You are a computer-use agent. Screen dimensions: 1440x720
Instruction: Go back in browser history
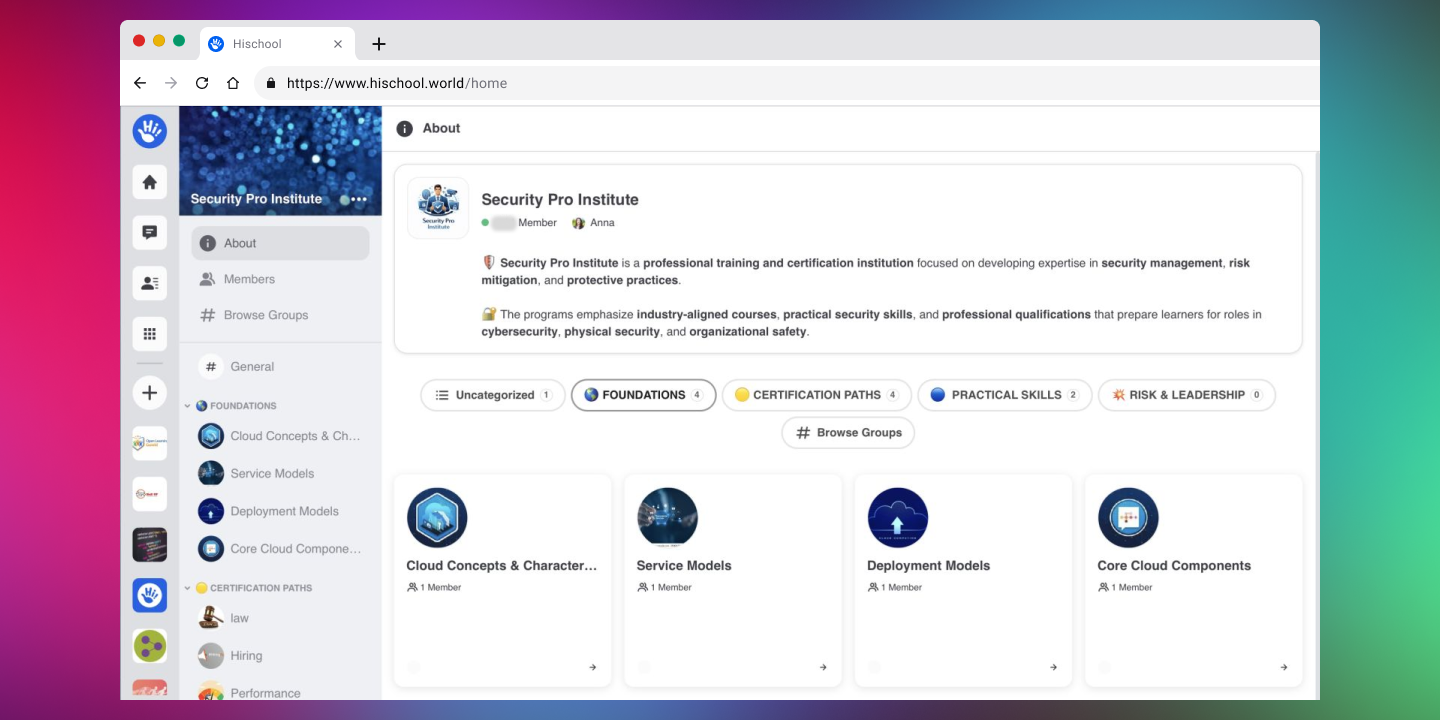coord(140,83)
